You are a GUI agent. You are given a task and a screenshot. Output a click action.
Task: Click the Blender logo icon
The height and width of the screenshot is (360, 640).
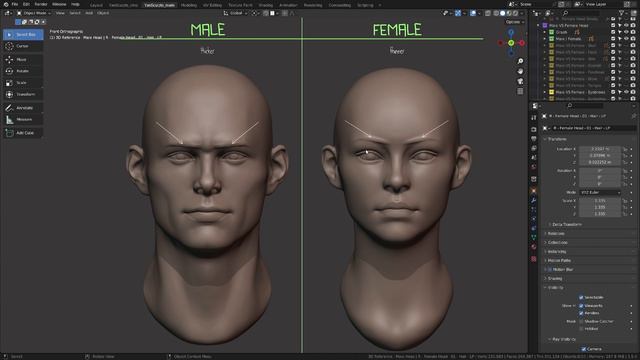(x=6, y=4)
